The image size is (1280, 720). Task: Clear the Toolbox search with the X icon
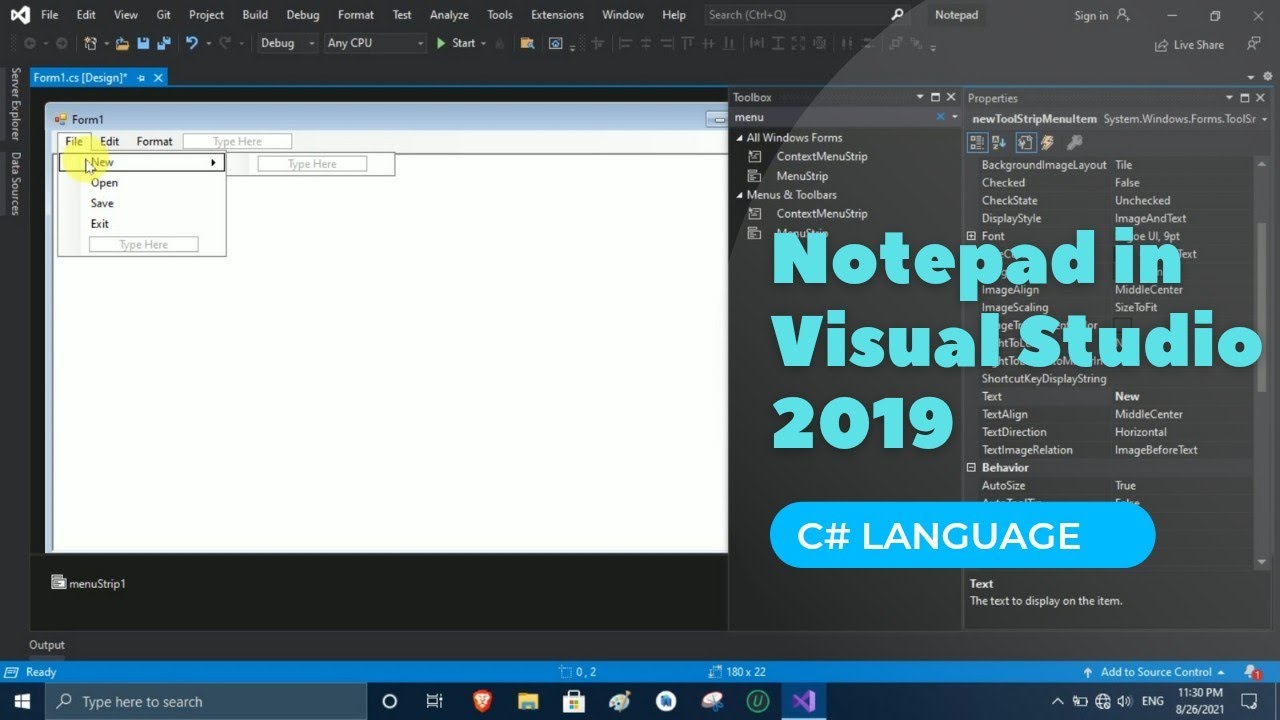point(941,117)
